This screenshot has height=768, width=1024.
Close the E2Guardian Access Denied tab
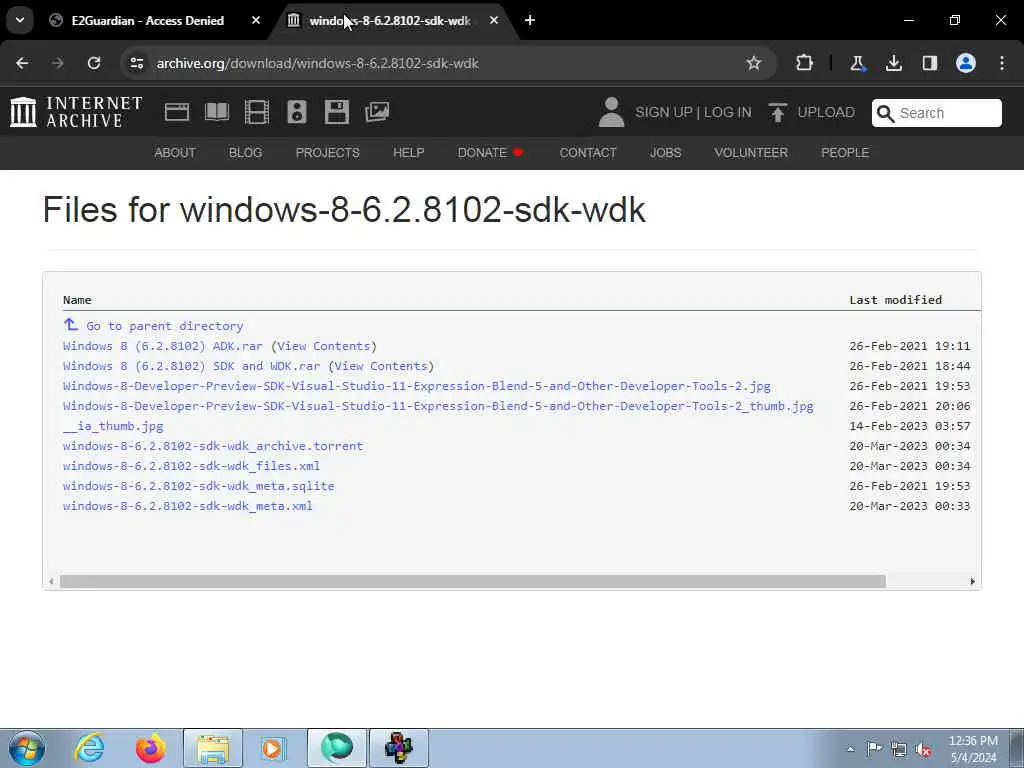point(256,20)
